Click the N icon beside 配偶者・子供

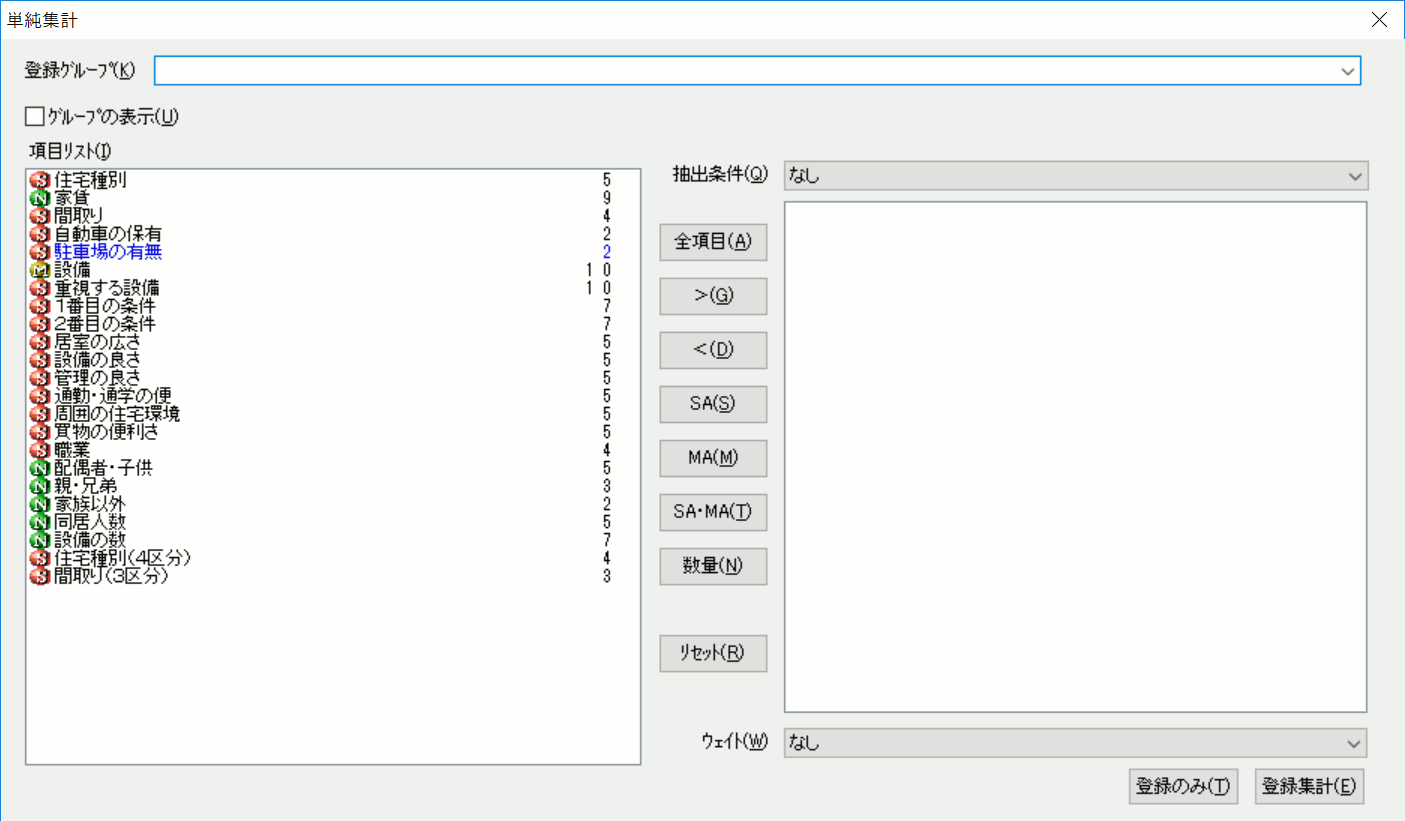[x=40, y=468]
